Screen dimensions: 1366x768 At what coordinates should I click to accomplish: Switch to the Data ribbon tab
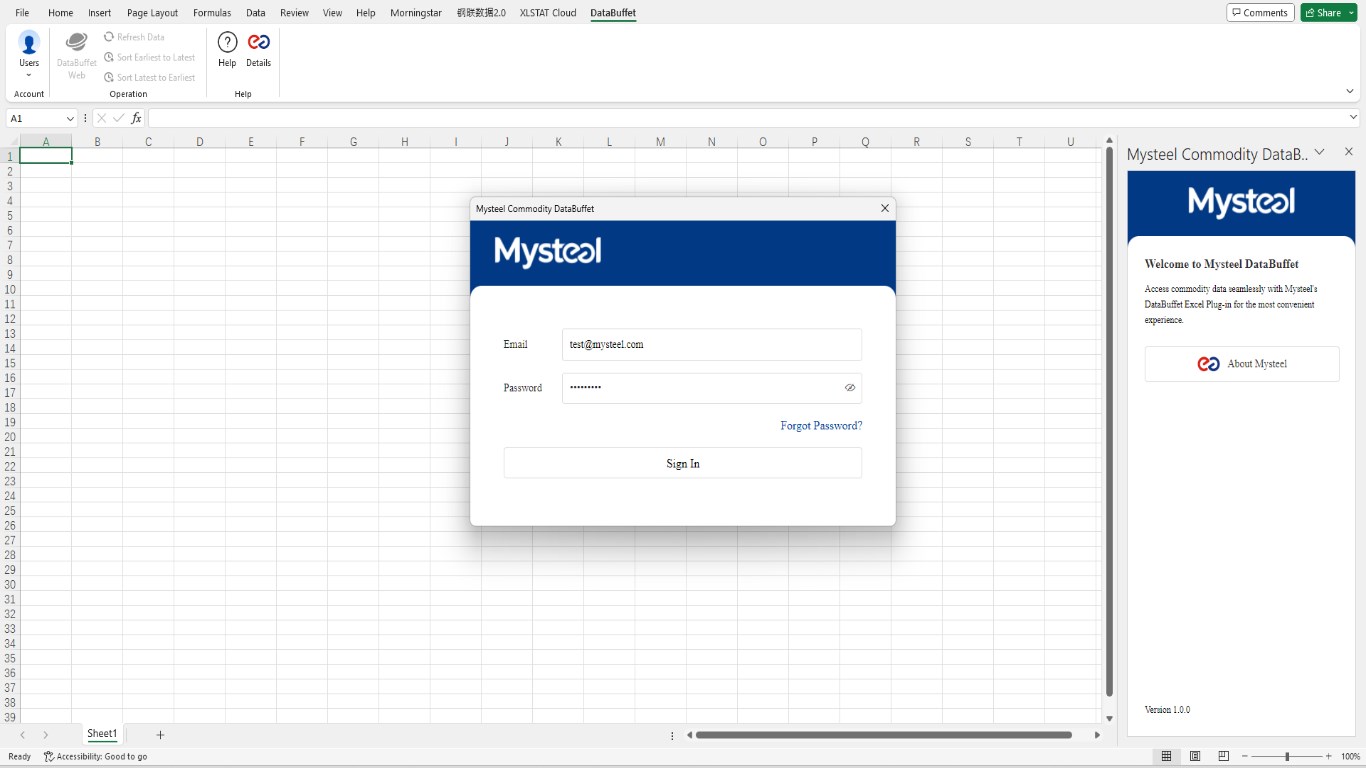[255, 13]
